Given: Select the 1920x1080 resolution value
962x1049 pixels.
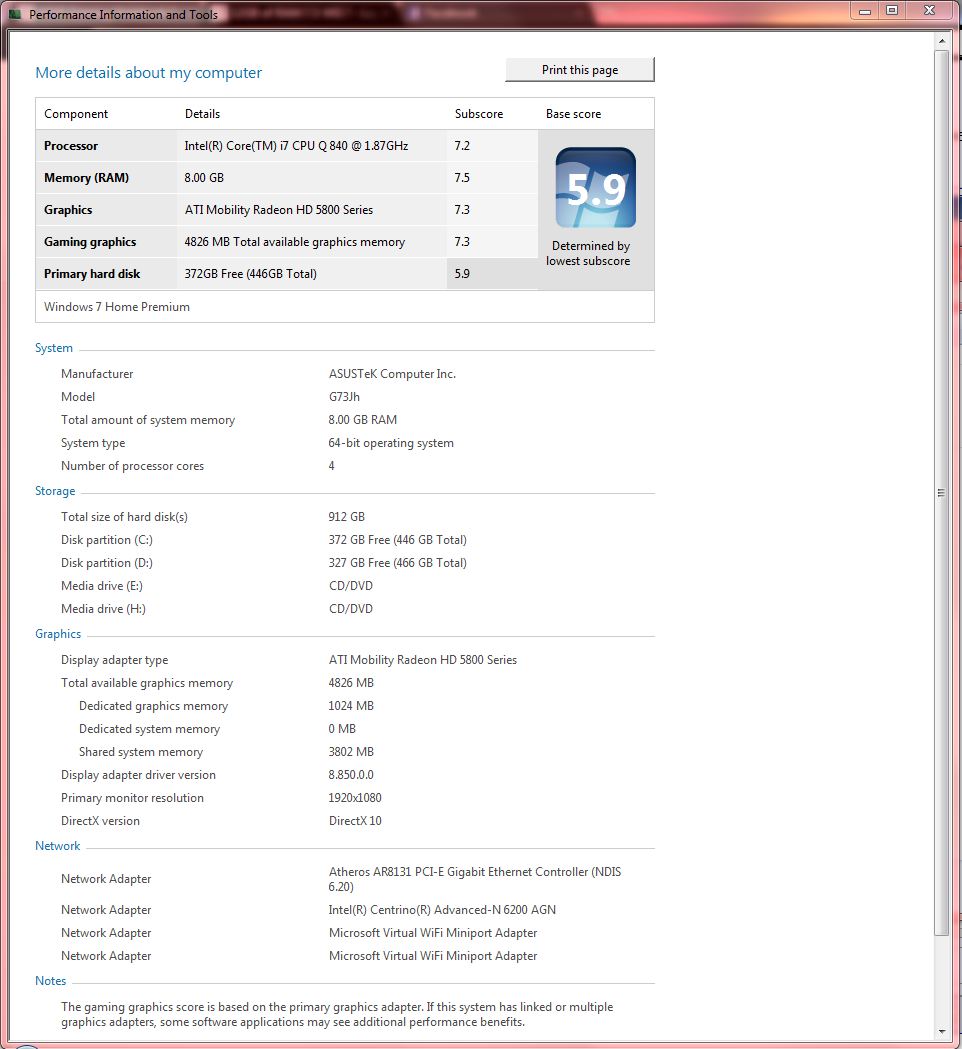Looking at the screenshot, I should 355,798.
